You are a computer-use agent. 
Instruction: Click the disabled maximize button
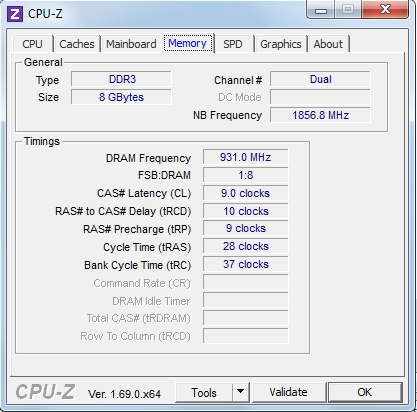pos(348,9)
